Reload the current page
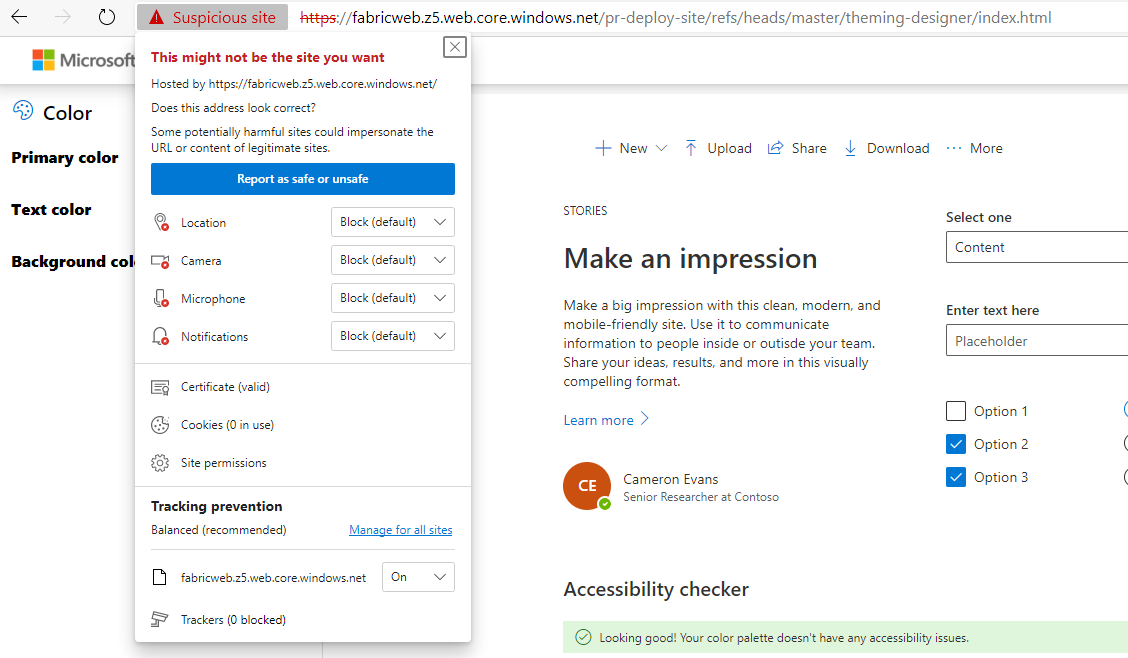The height and width of the screenshot is (658, 1128). pos(108,16)
